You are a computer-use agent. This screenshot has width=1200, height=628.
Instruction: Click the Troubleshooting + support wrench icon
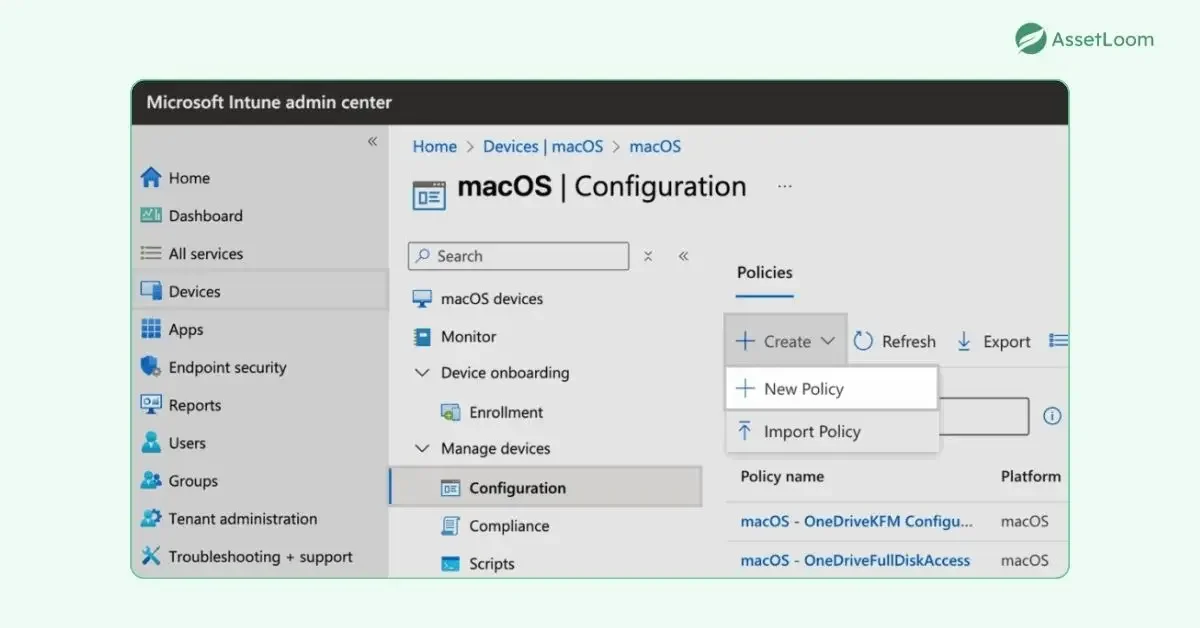coord(151,556)
